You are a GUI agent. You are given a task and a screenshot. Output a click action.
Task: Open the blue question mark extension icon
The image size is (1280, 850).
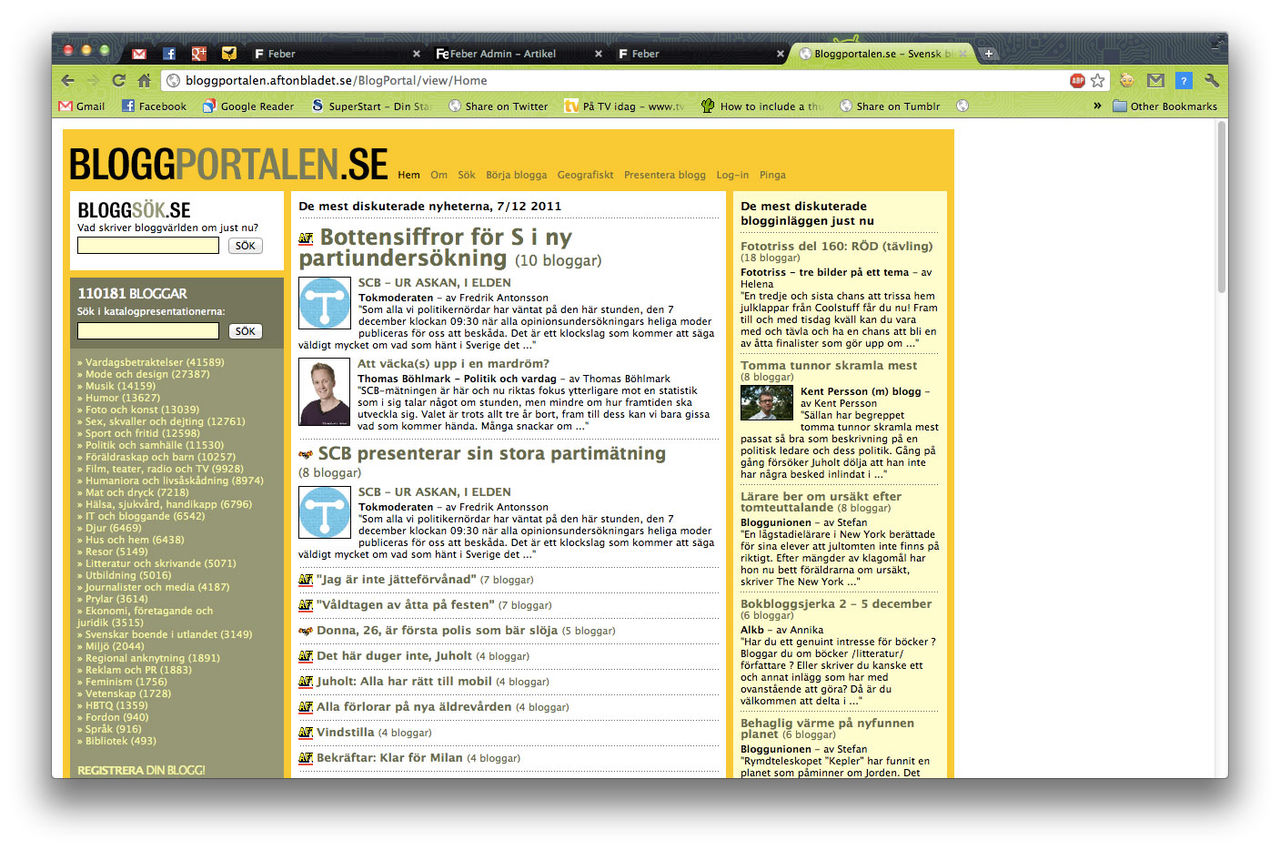[x=1183, y=80]
